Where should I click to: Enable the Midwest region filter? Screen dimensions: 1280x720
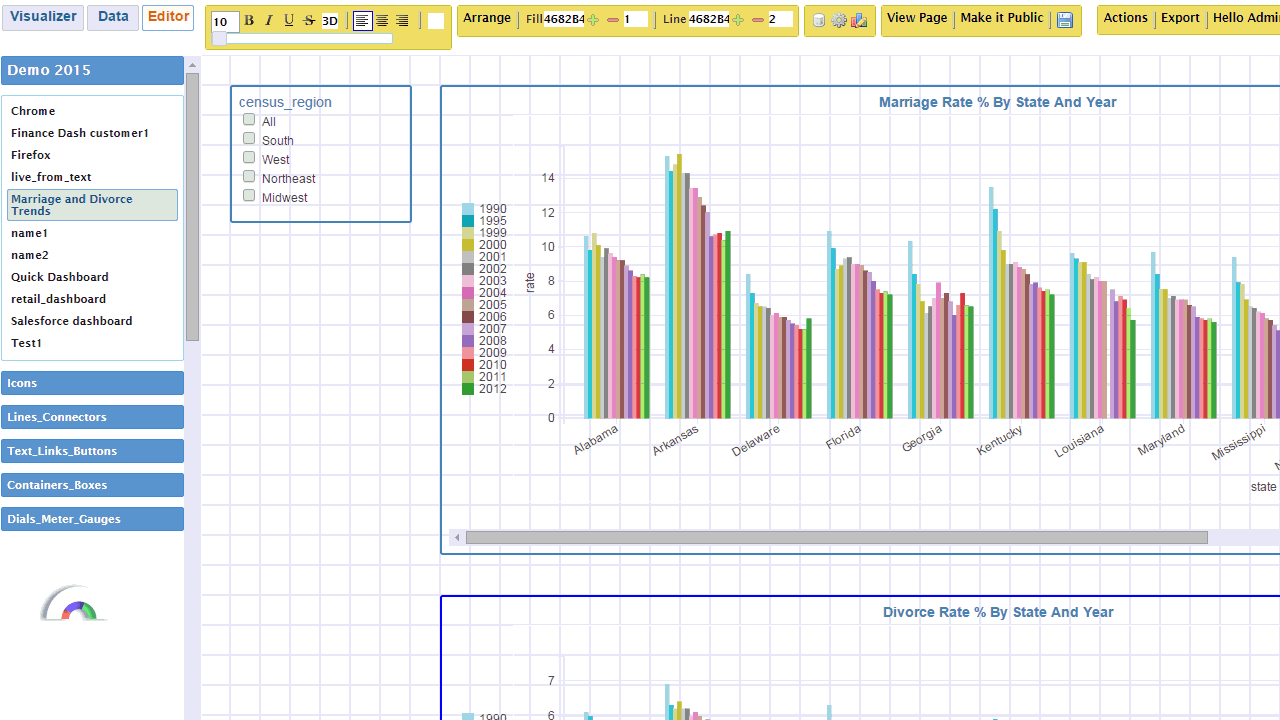pos(248,195)
